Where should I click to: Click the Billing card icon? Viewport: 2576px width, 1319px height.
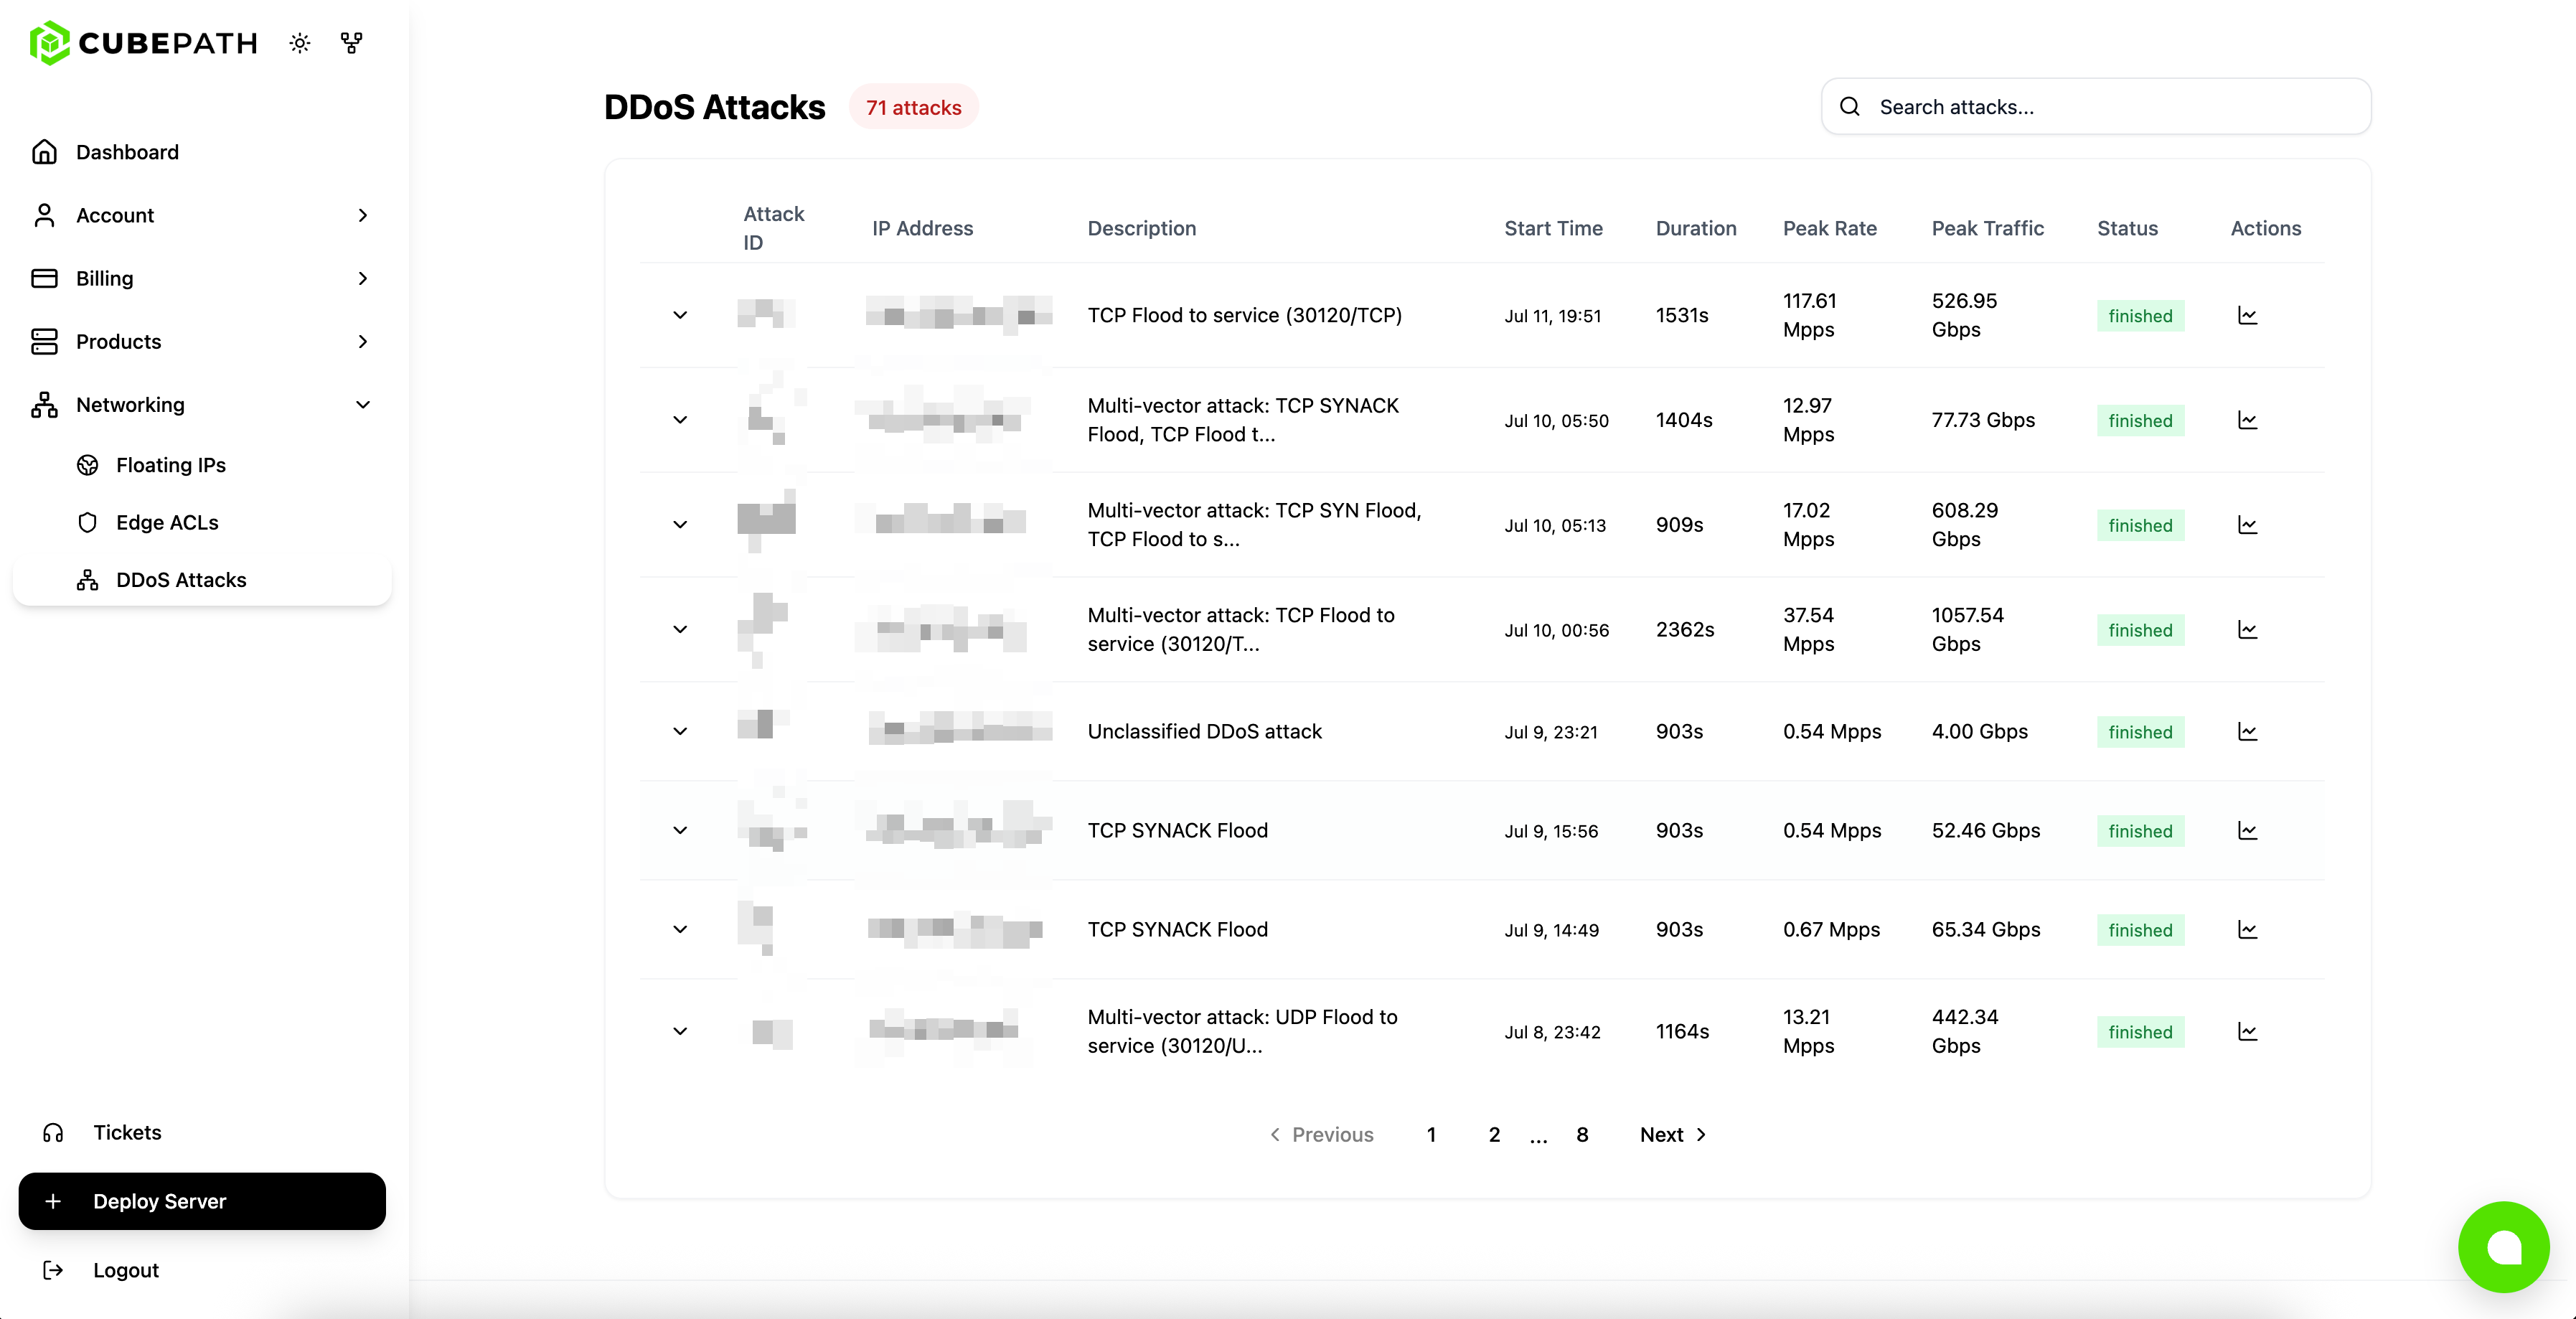(44, 278)
